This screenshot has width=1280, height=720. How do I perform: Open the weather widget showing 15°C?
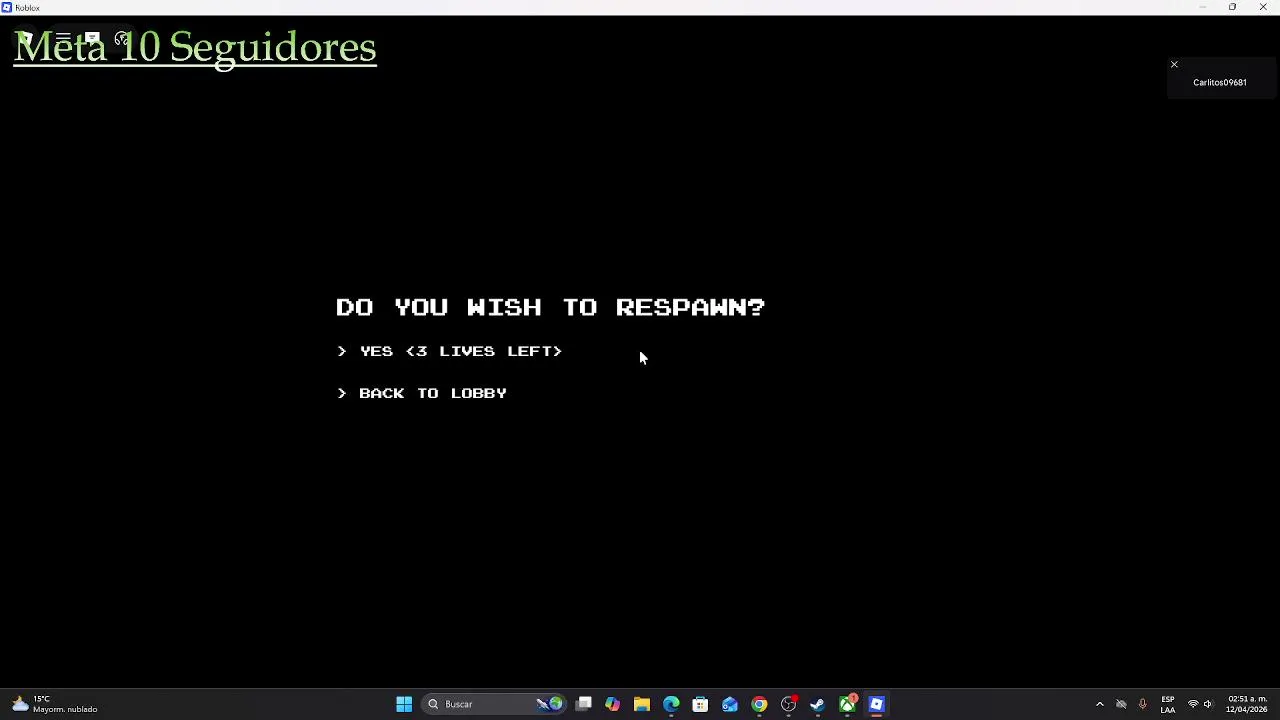click(54, 704)
